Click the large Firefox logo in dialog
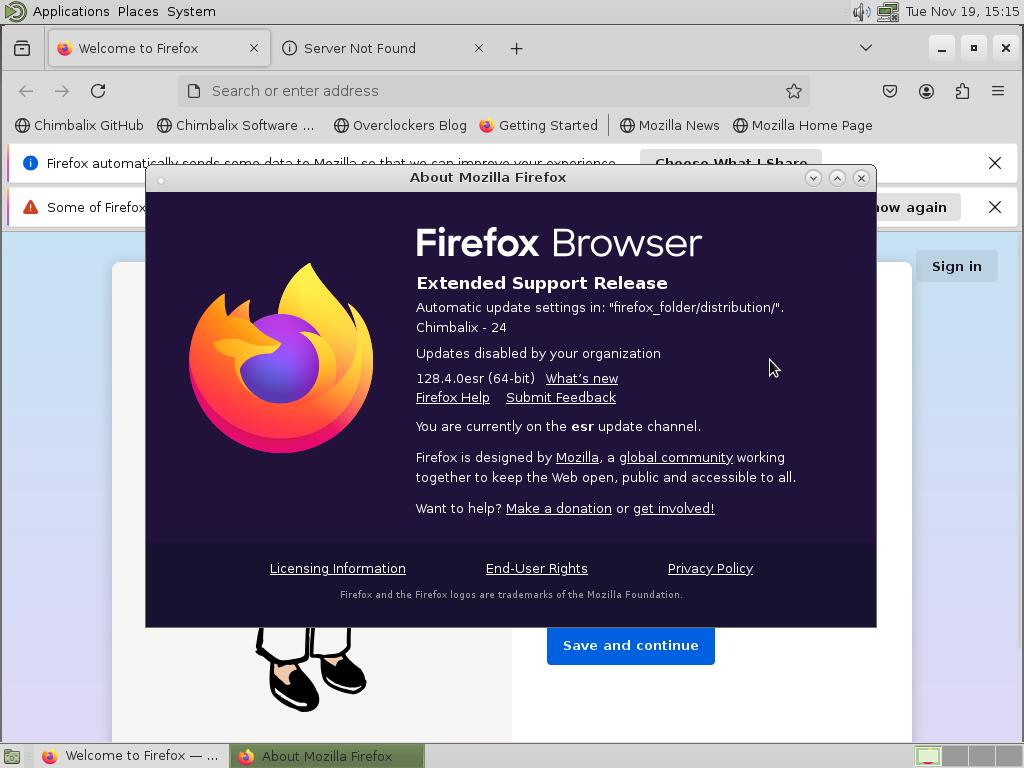The image size is (1024, 768). coord(281,358)
